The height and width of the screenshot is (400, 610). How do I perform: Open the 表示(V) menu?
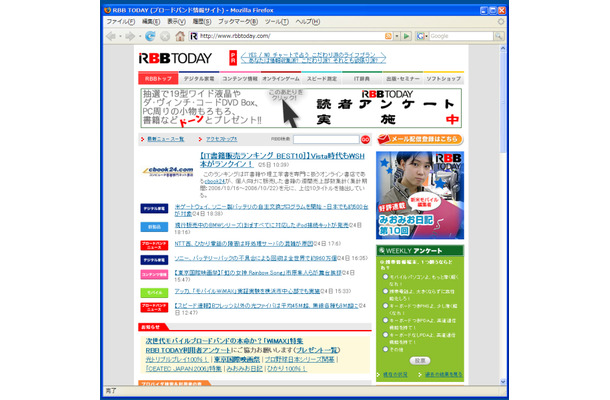click(x=176, y=22)
